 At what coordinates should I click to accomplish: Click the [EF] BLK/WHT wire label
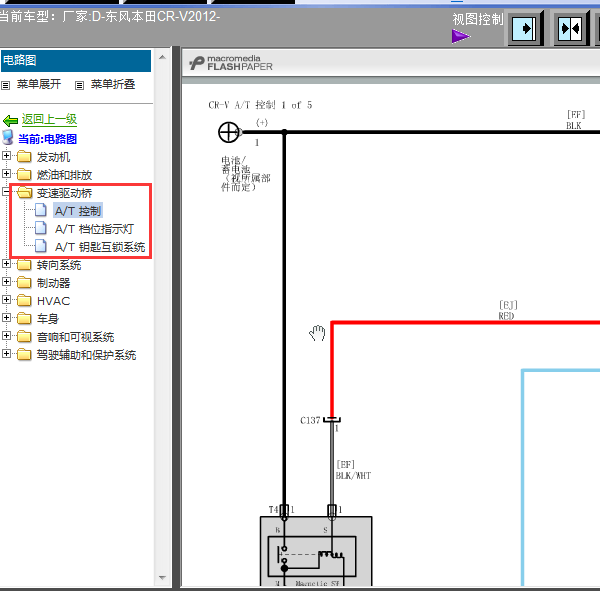pos(353,470)
